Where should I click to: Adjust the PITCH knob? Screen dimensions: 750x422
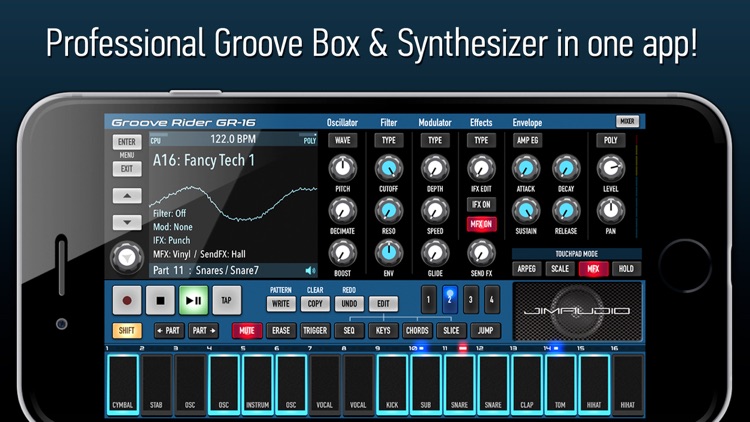[342, 168]
